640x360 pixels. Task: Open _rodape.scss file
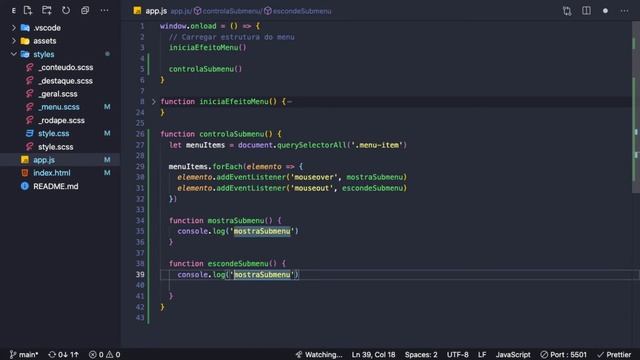tap(61, 120)
